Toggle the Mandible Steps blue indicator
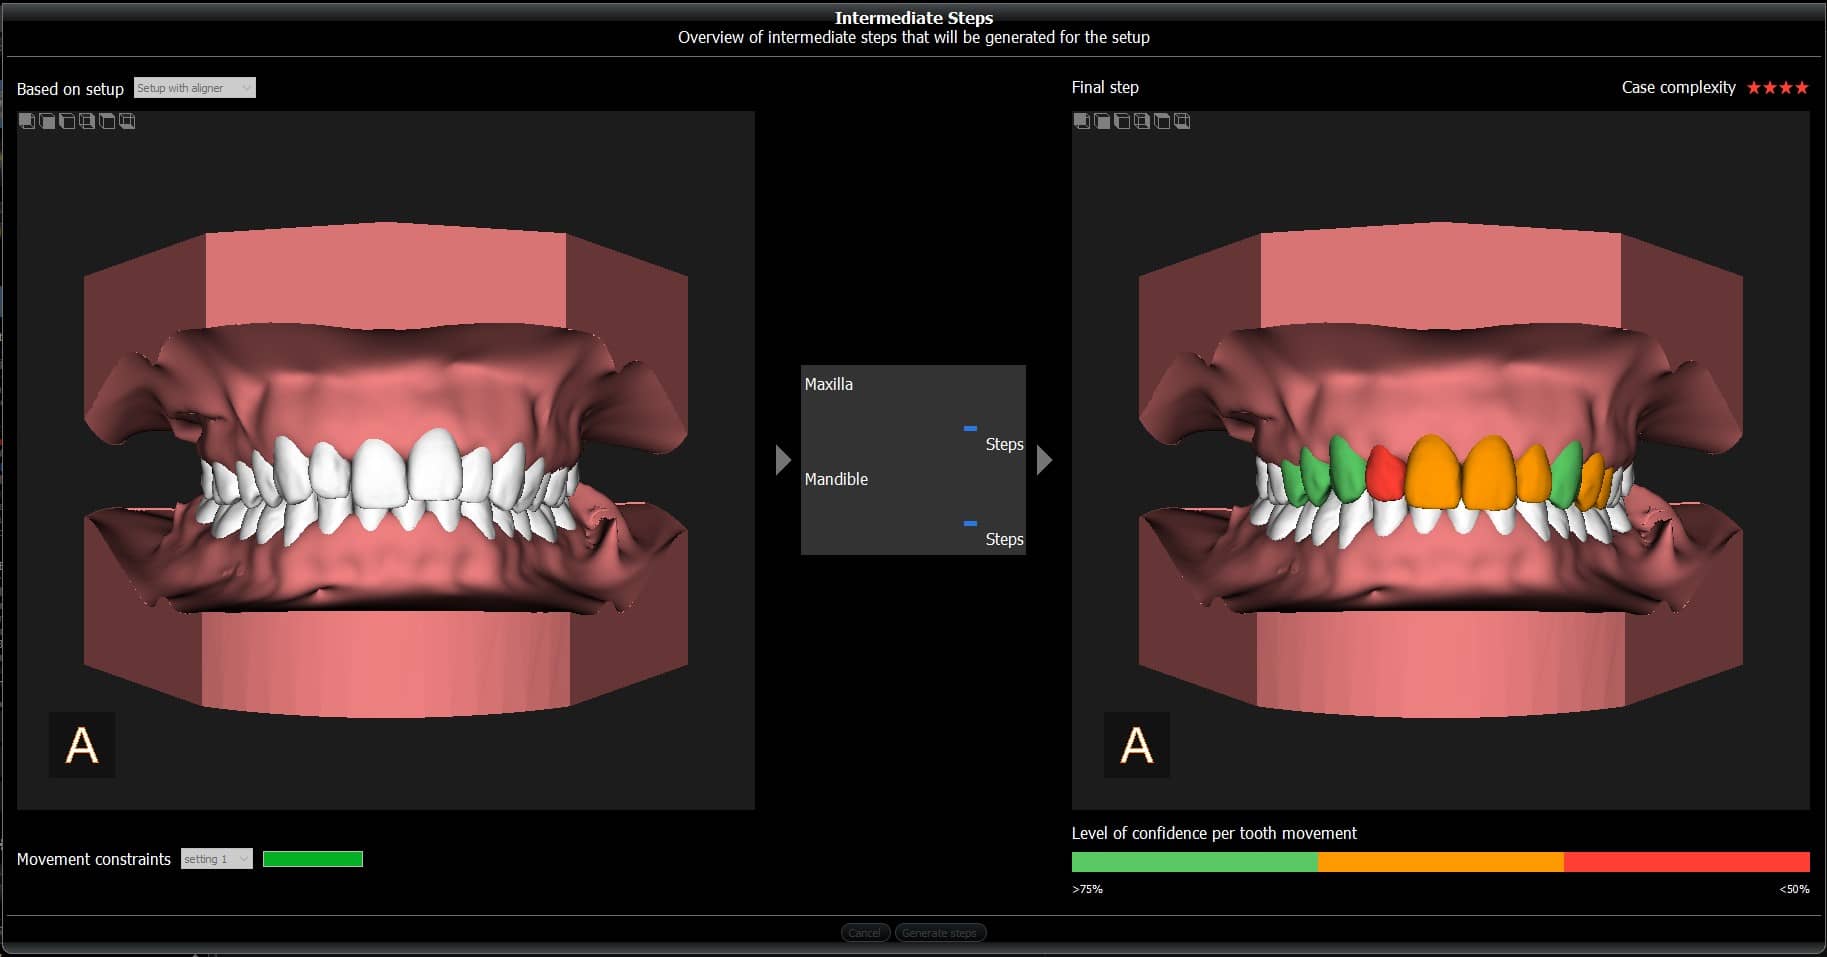This screenshot has height=957, width=1827. point(968,523)
